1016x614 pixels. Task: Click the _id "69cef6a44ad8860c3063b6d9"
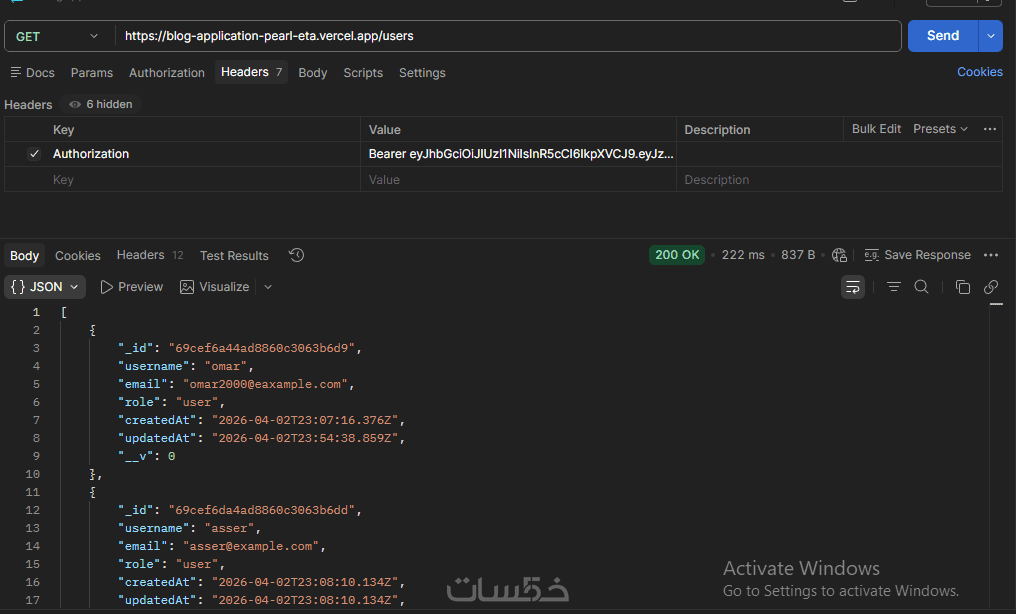262,348
